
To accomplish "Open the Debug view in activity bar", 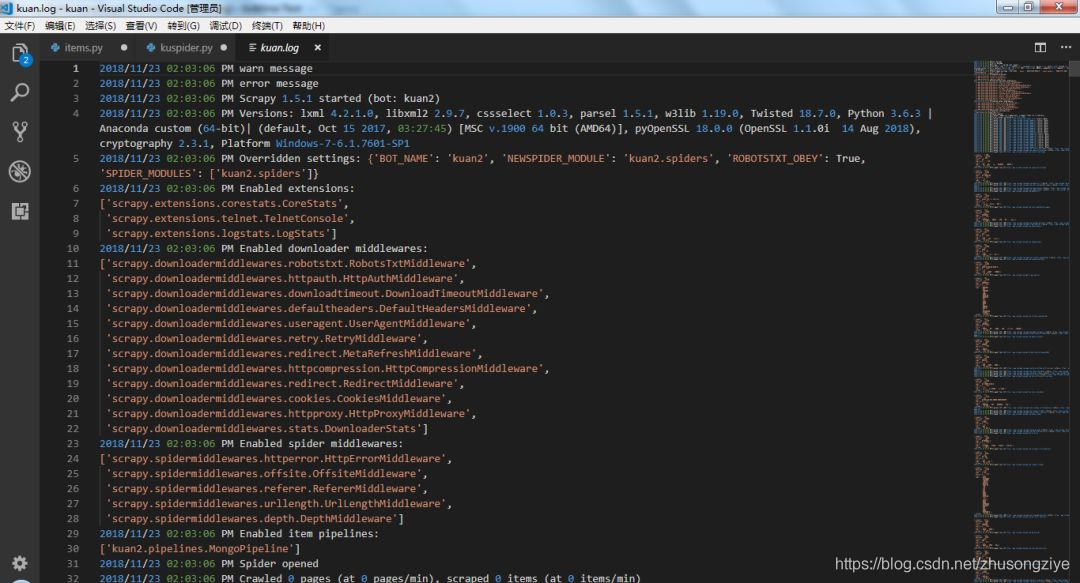I will (20, 171).
